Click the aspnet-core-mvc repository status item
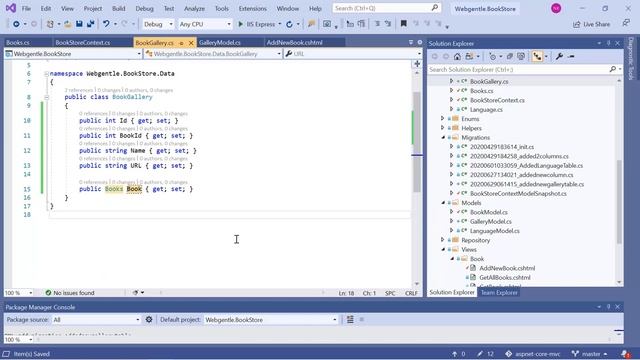 click(533, 354)
